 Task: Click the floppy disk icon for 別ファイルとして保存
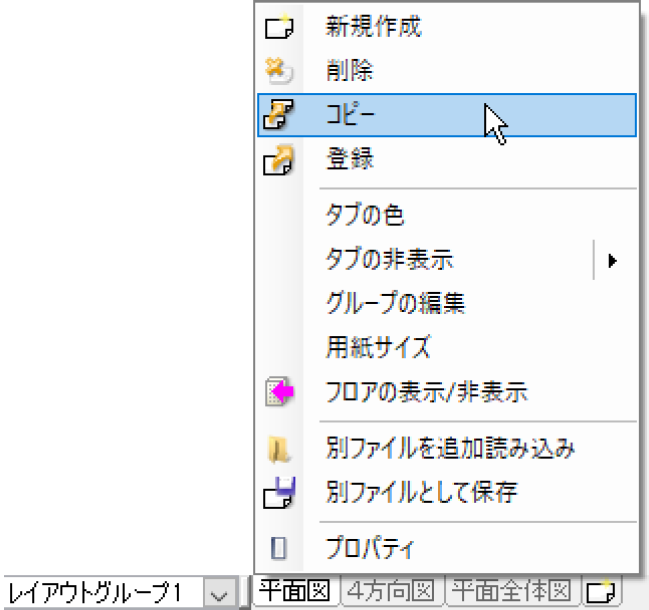(x=279, y=492)
